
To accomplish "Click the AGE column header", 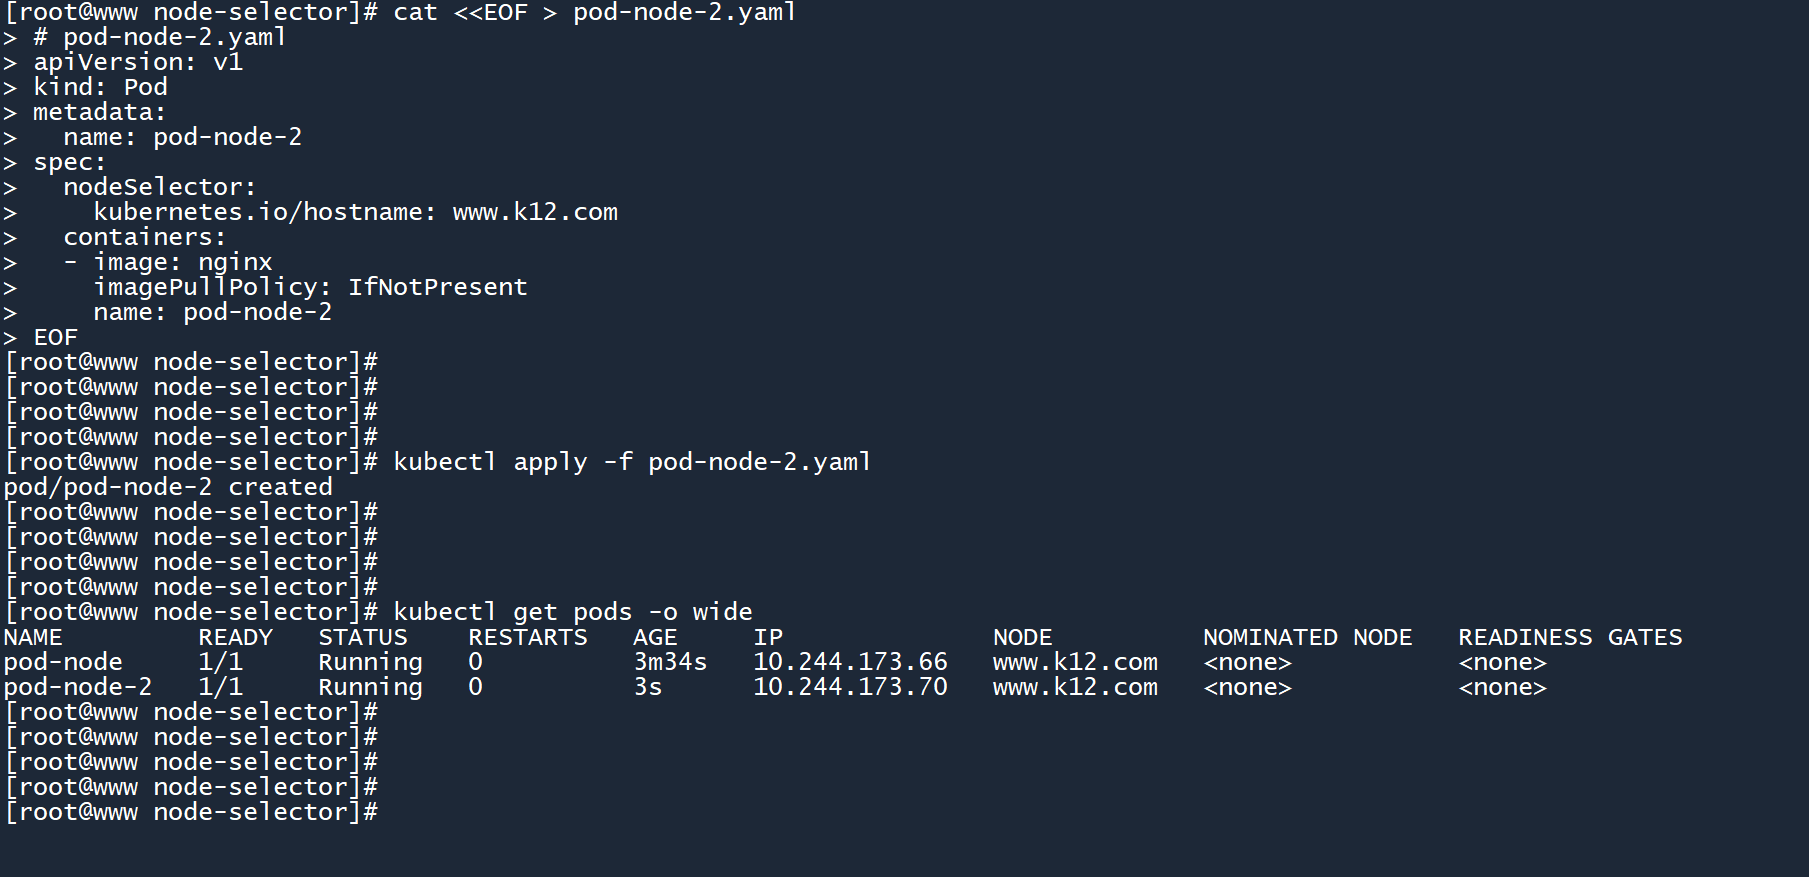I will (x=655, y=637).
